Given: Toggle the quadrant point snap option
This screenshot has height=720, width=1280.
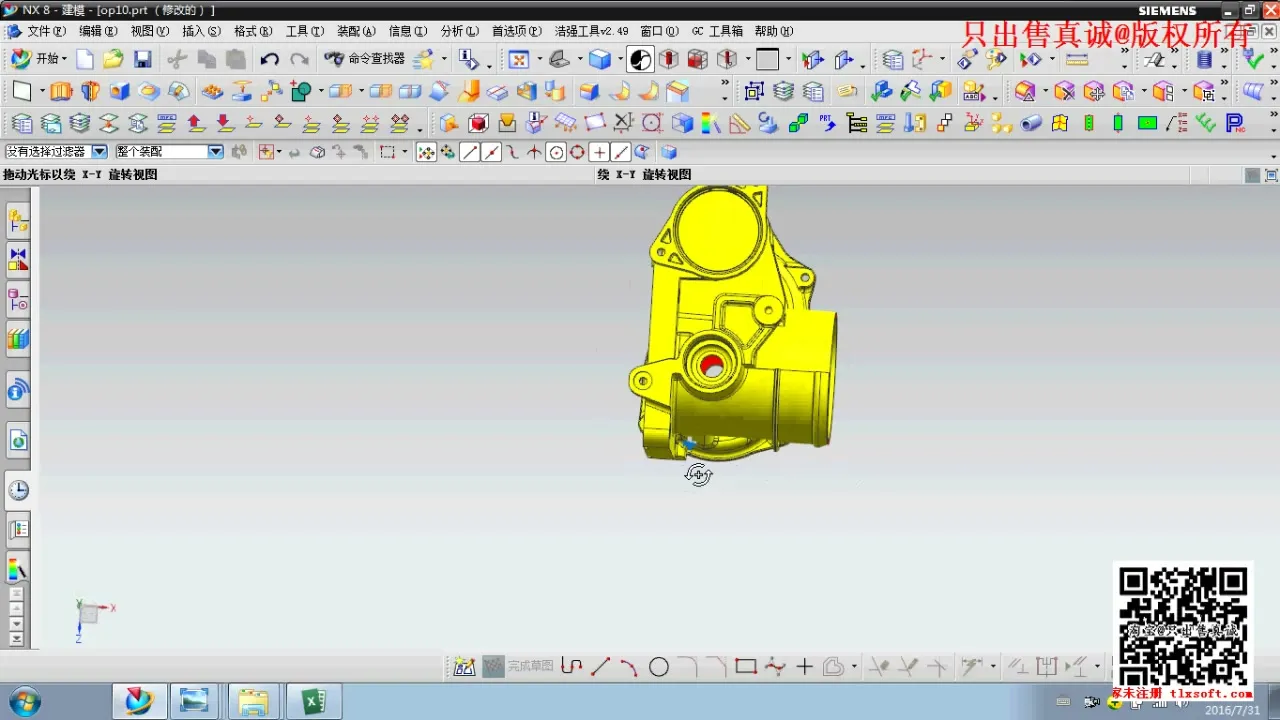Looking at the screenshot, I should pyautogui.click(x=577, y=152).
